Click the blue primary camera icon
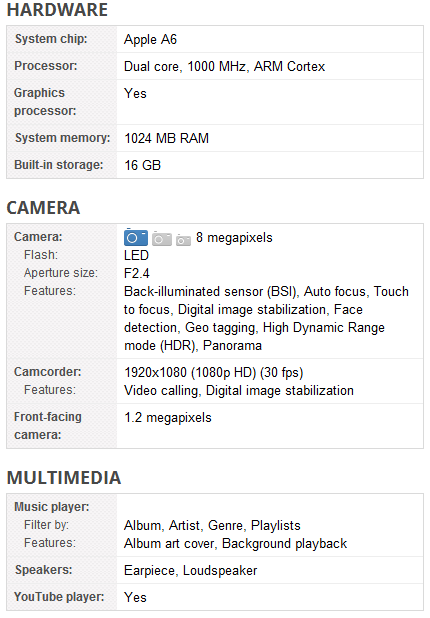This screenshot has width=430, height=618. [136, 238]
